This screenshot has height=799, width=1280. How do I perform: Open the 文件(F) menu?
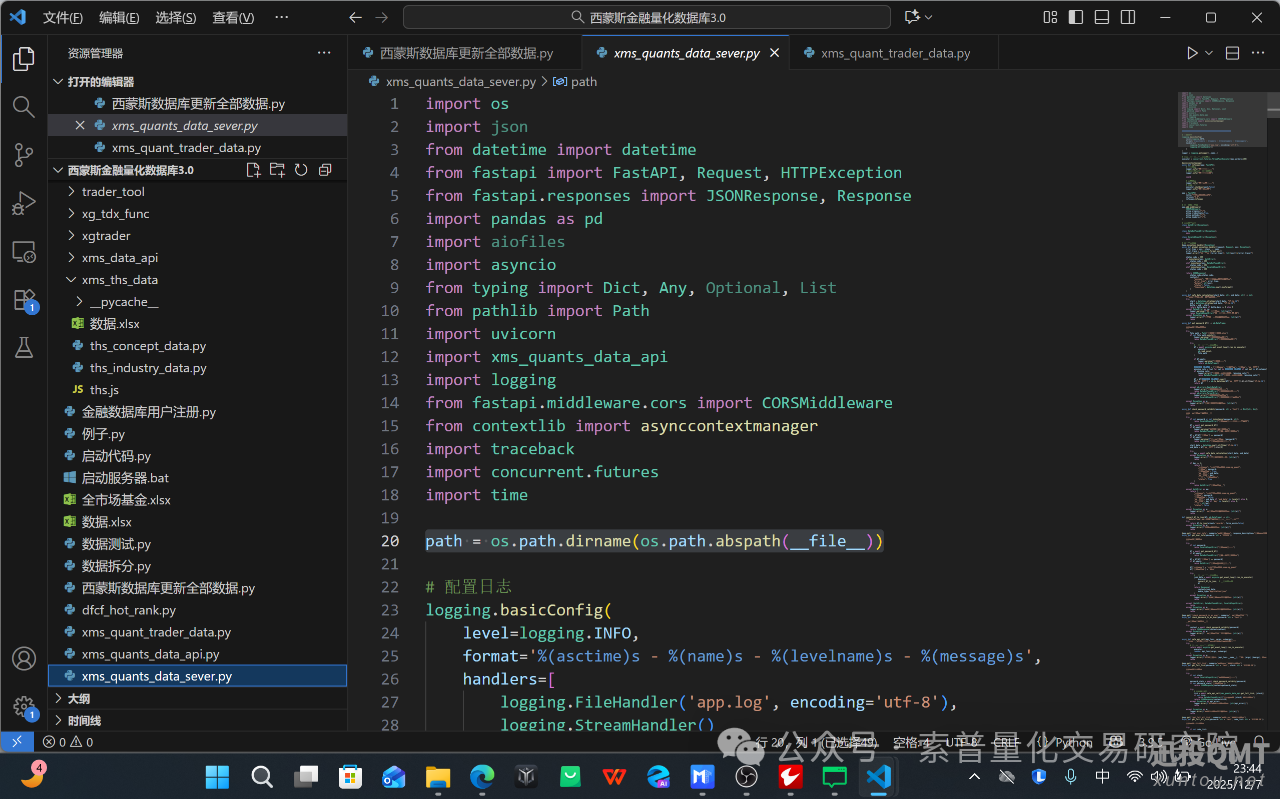coord(63,17)
